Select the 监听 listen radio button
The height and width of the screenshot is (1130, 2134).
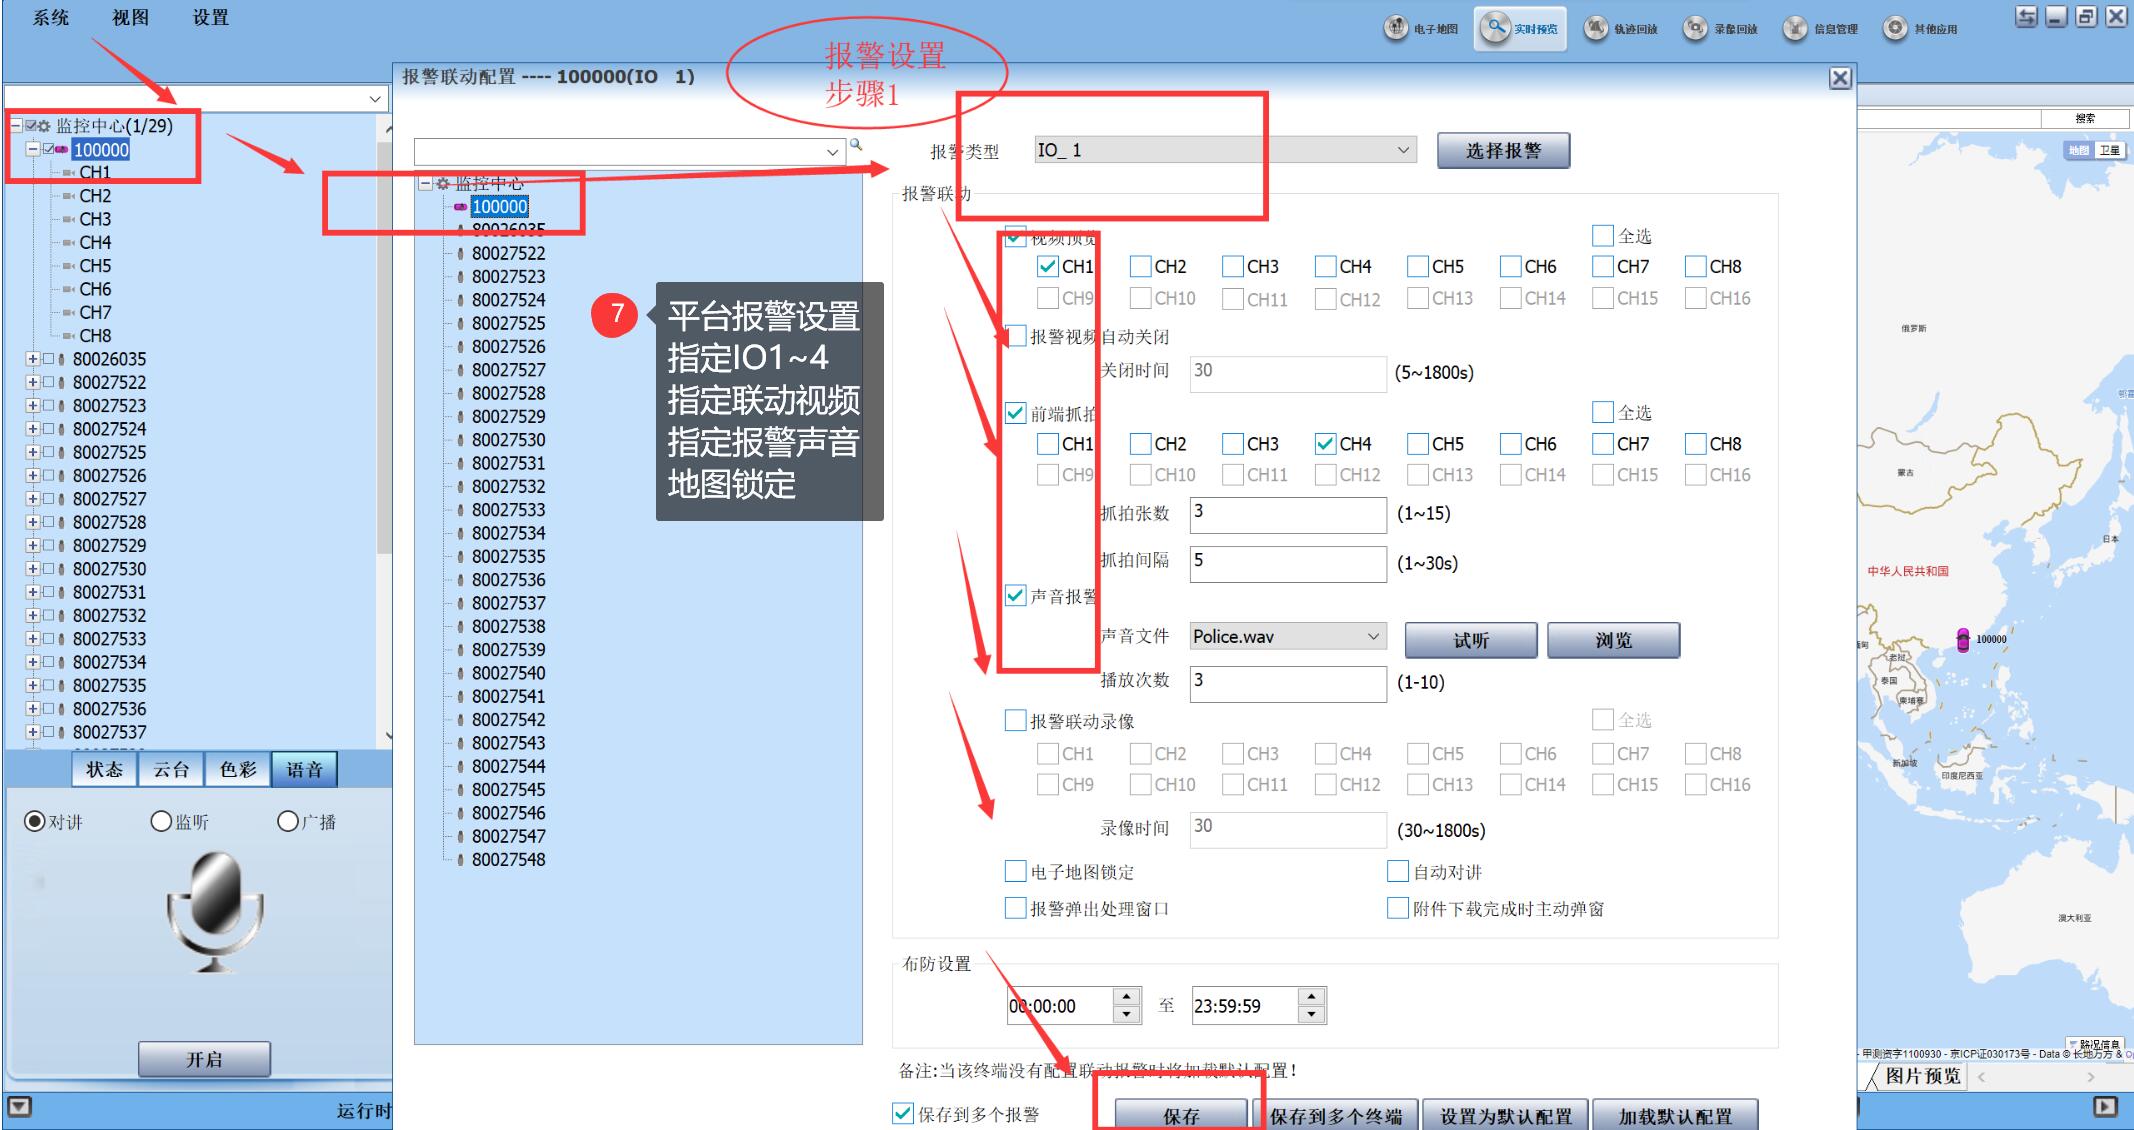point(161,821)
